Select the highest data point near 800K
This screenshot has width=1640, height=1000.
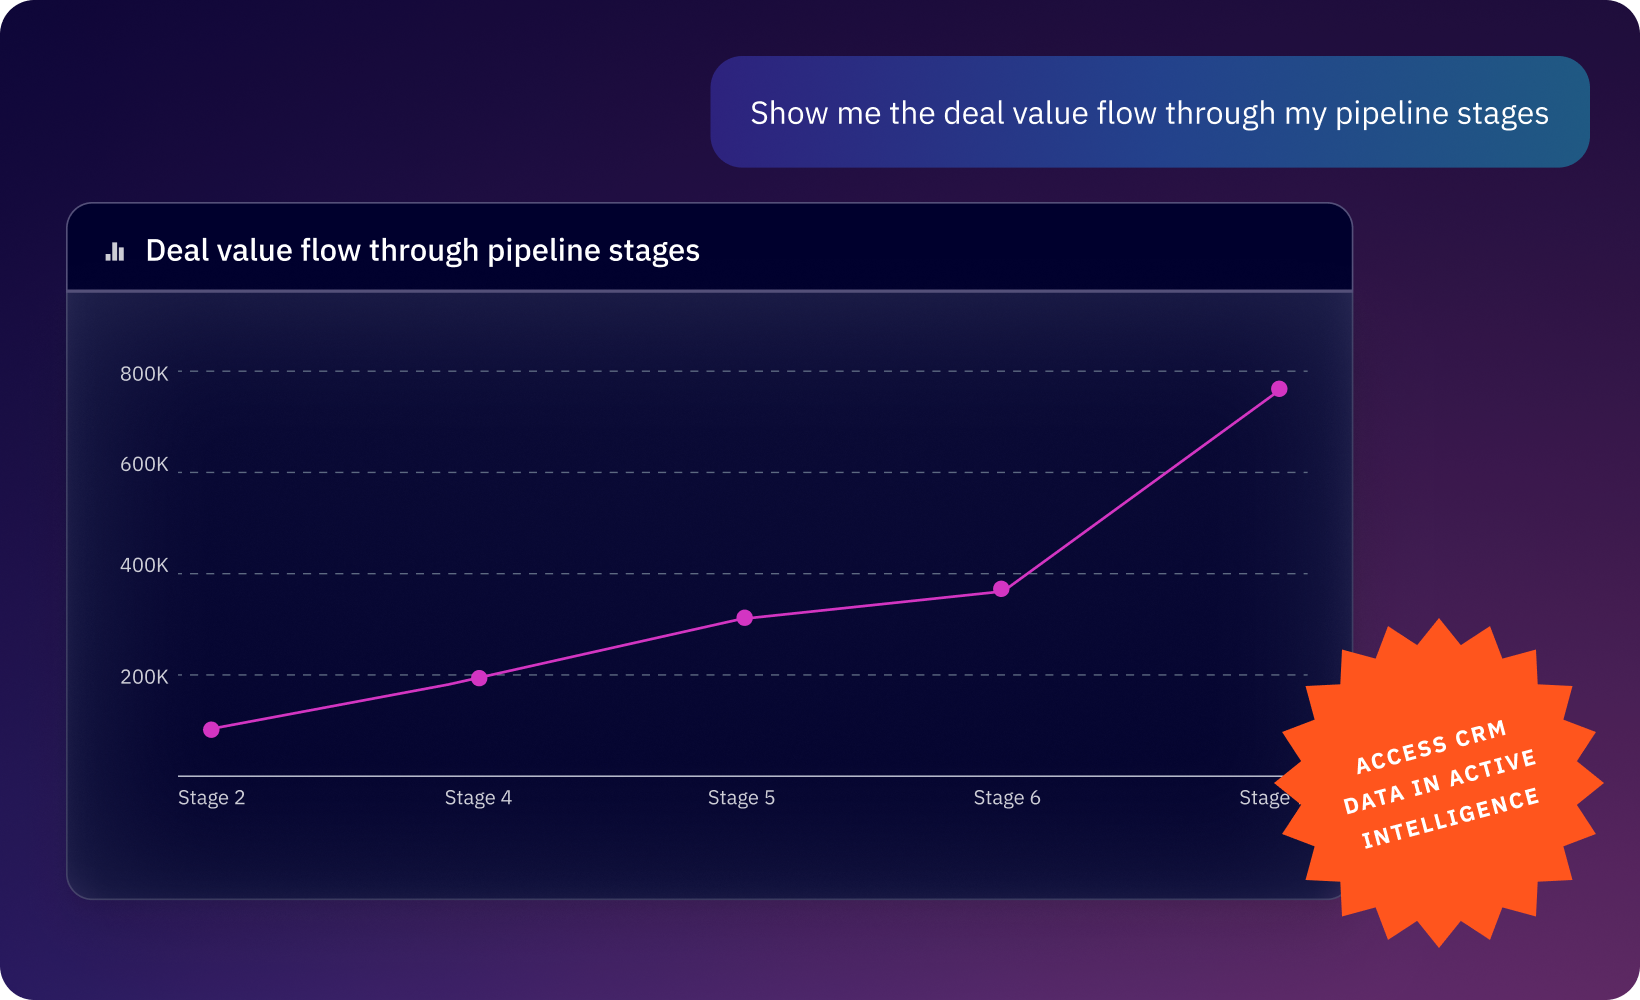coord(1279,389)
